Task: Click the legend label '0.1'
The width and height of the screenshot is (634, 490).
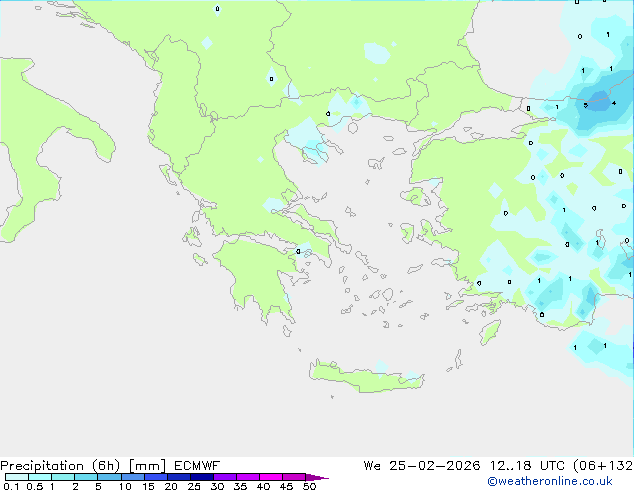Action: [x=11, y=486]
